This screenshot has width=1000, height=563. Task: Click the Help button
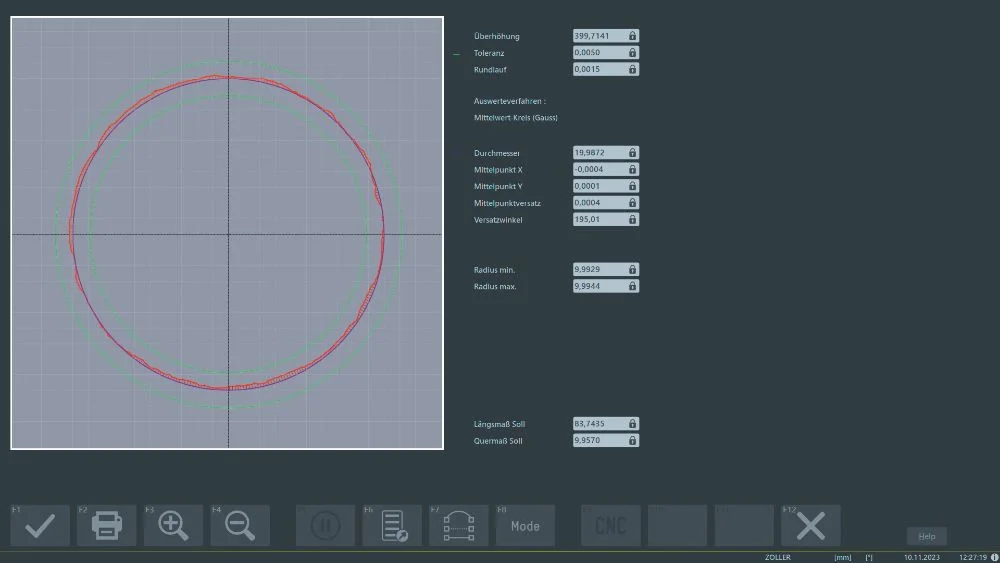tap(926, 537)
